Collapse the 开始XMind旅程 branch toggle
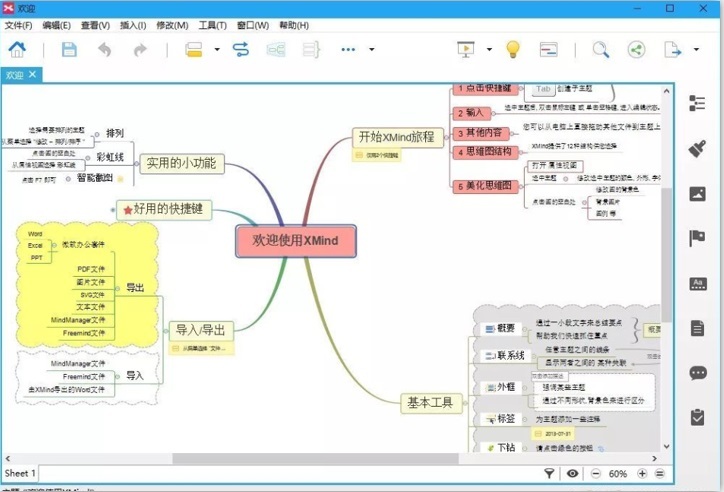The image size is (724, 492). pos(446,137)
